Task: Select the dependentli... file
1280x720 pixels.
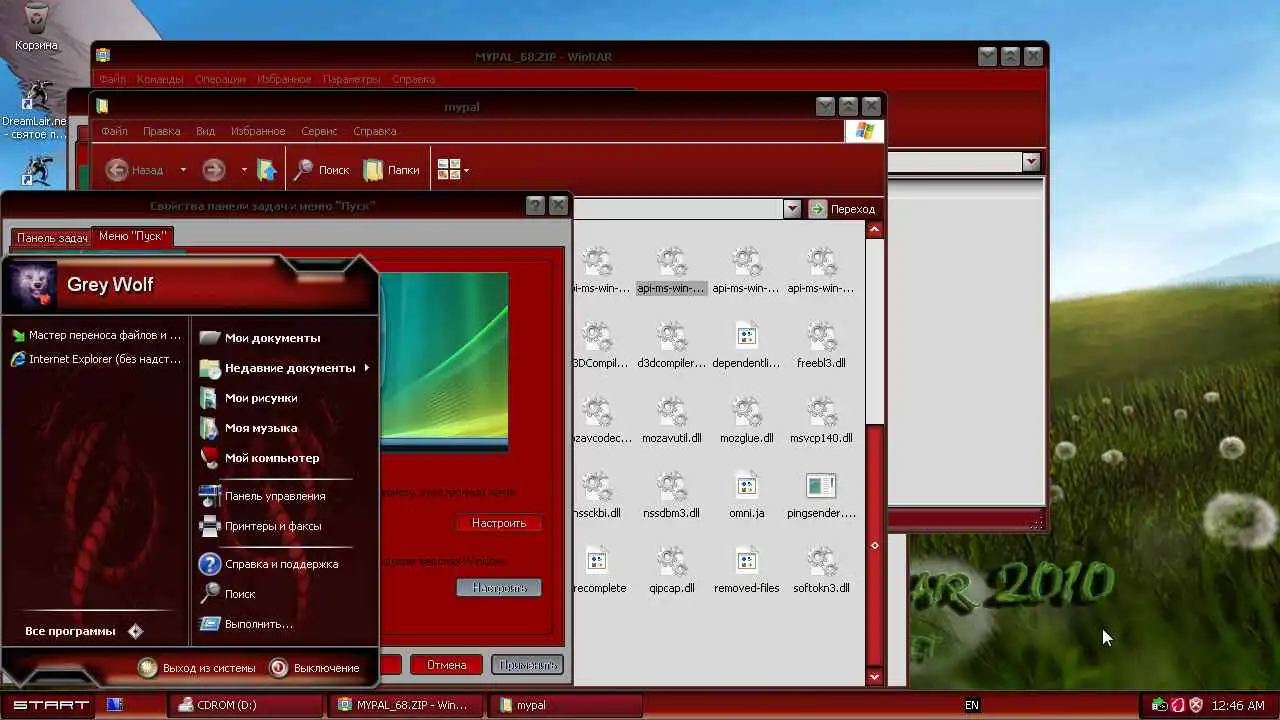Action: pyautogui.click(x=746, y=346)
